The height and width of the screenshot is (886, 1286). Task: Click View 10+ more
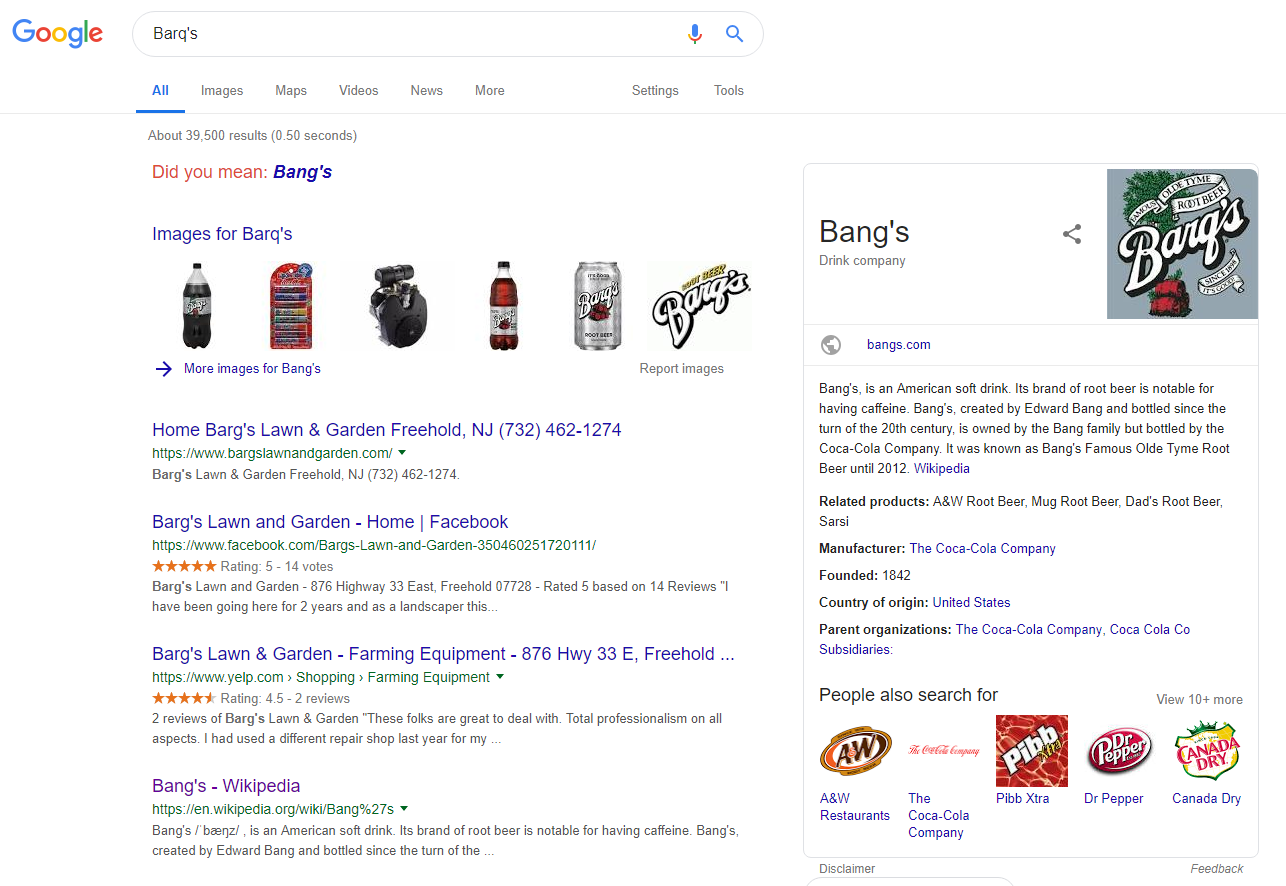pyautogui.click(x=1200, y=700)
